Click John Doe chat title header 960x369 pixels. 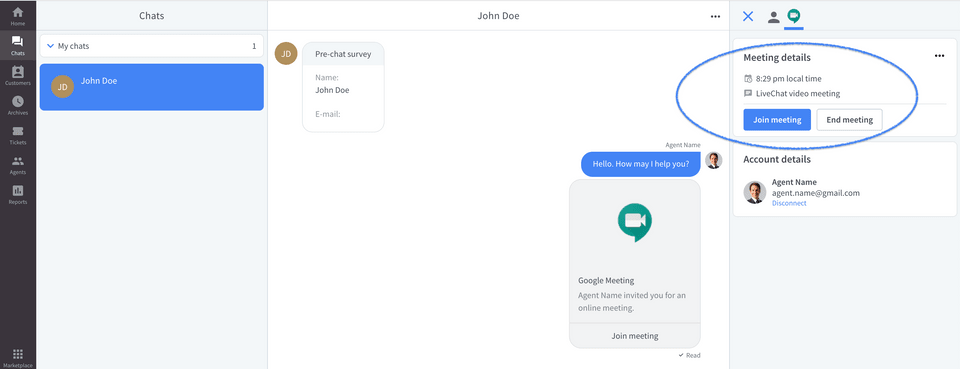point(498,16)
